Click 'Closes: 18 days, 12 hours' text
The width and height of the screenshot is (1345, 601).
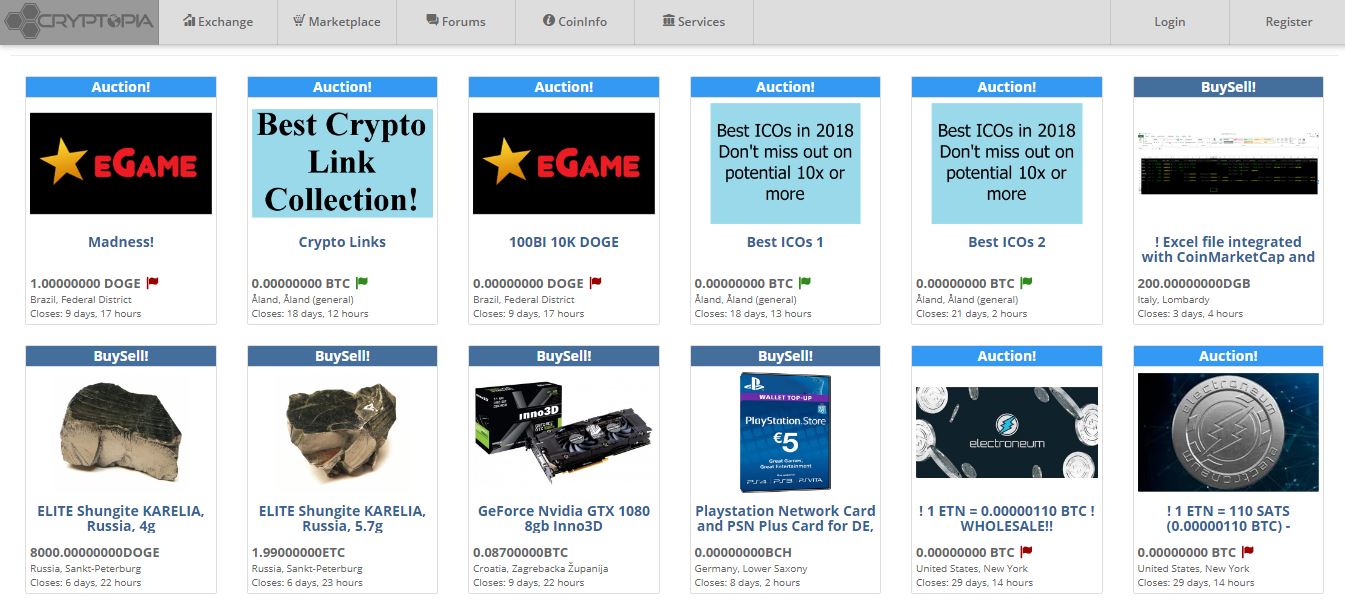coord(310,314)
